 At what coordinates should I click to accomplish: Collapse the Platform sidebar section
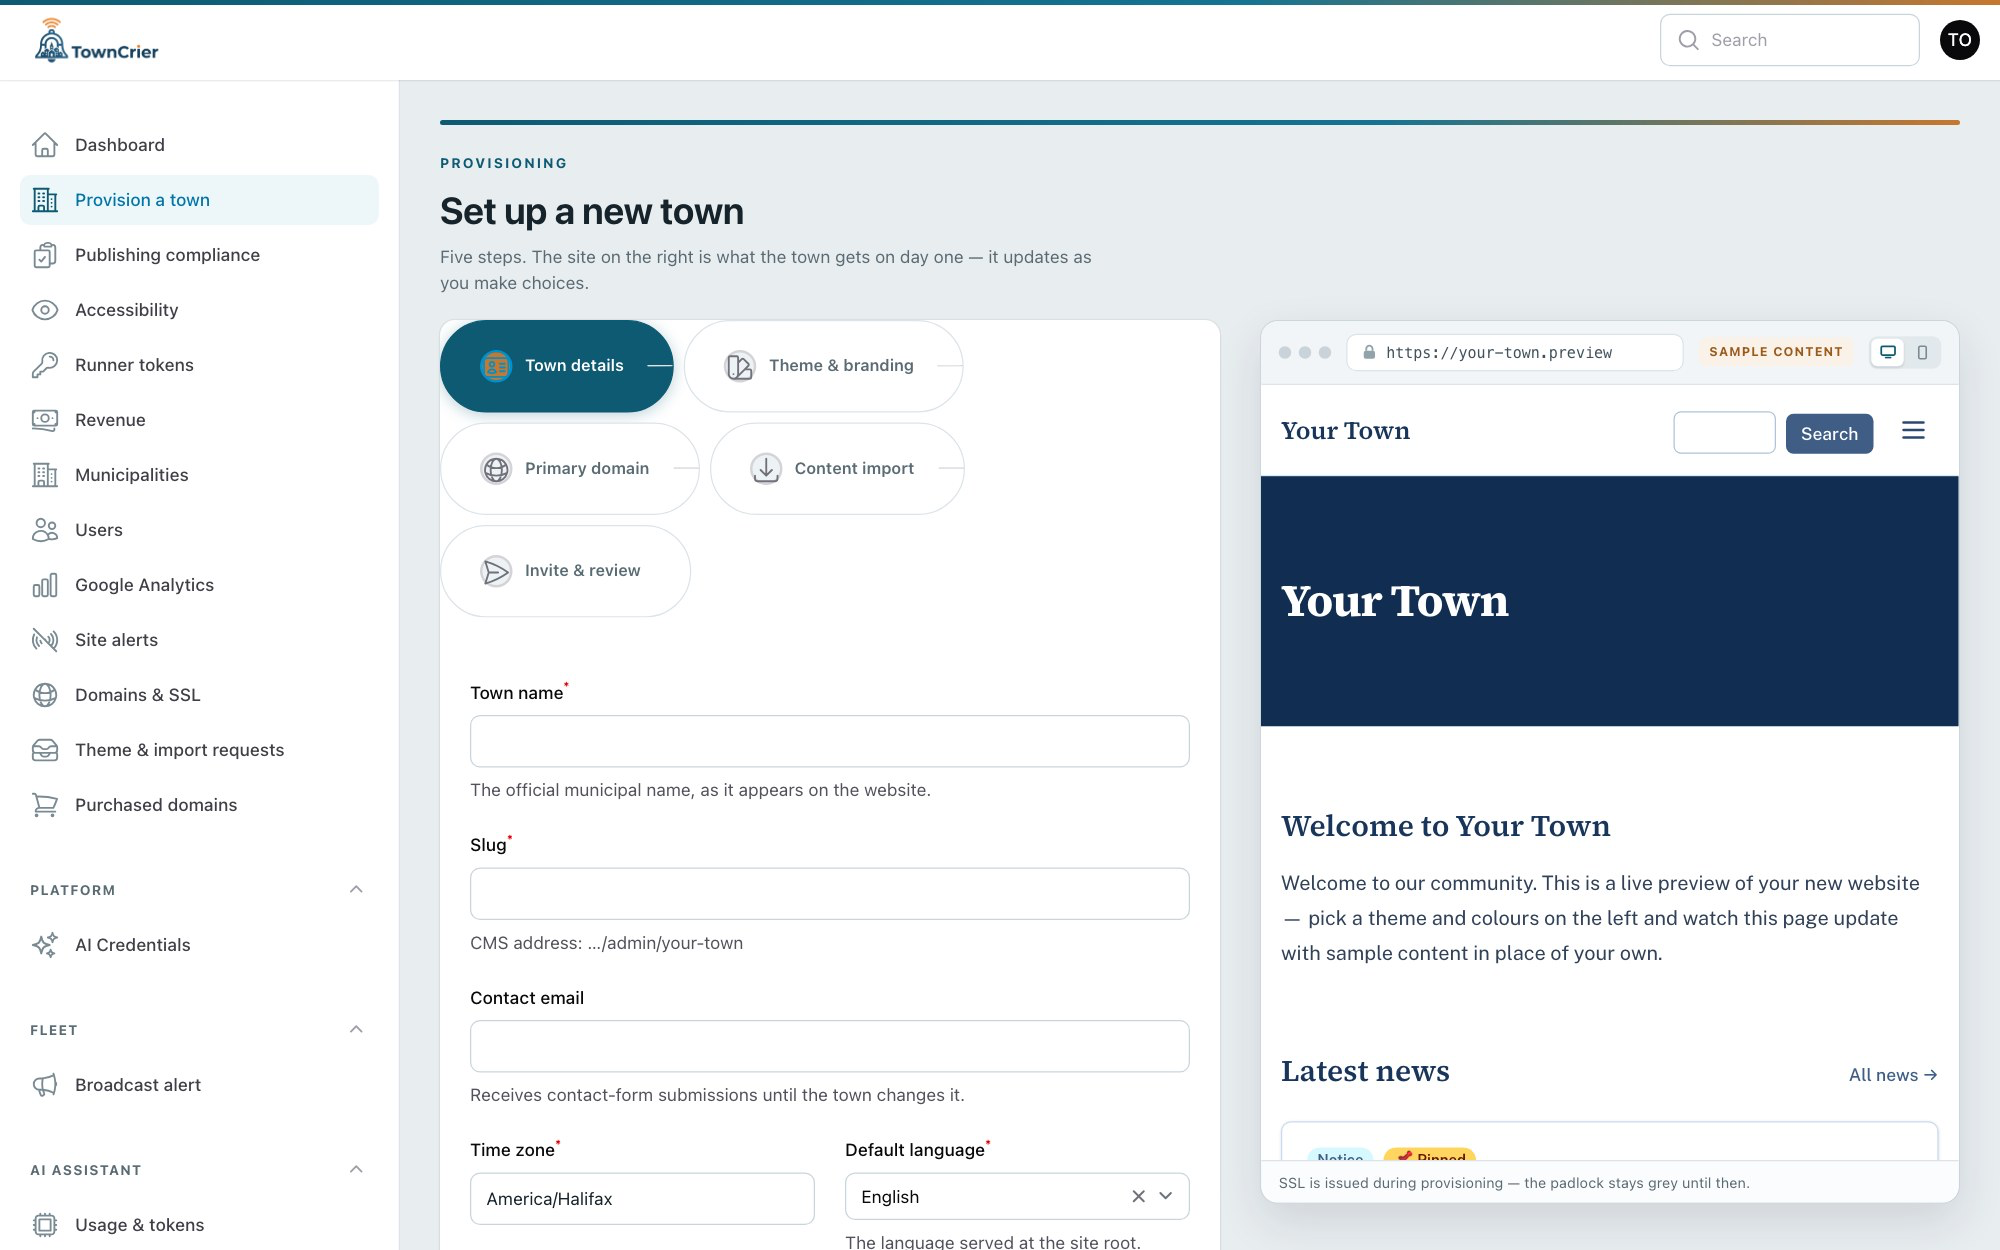(x=356, y=890)
